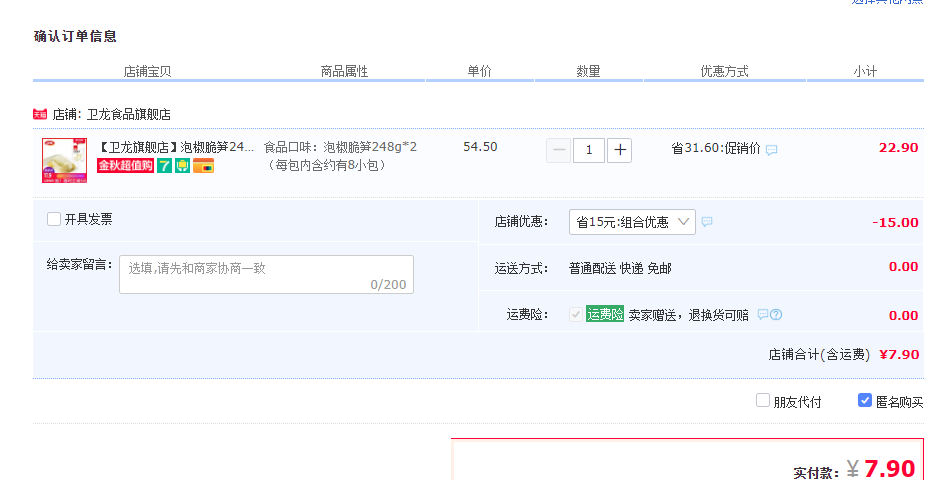Viewport: 928px width, 480px height.
Task: Click the green 7-day return icon
Action: point(165,166)
